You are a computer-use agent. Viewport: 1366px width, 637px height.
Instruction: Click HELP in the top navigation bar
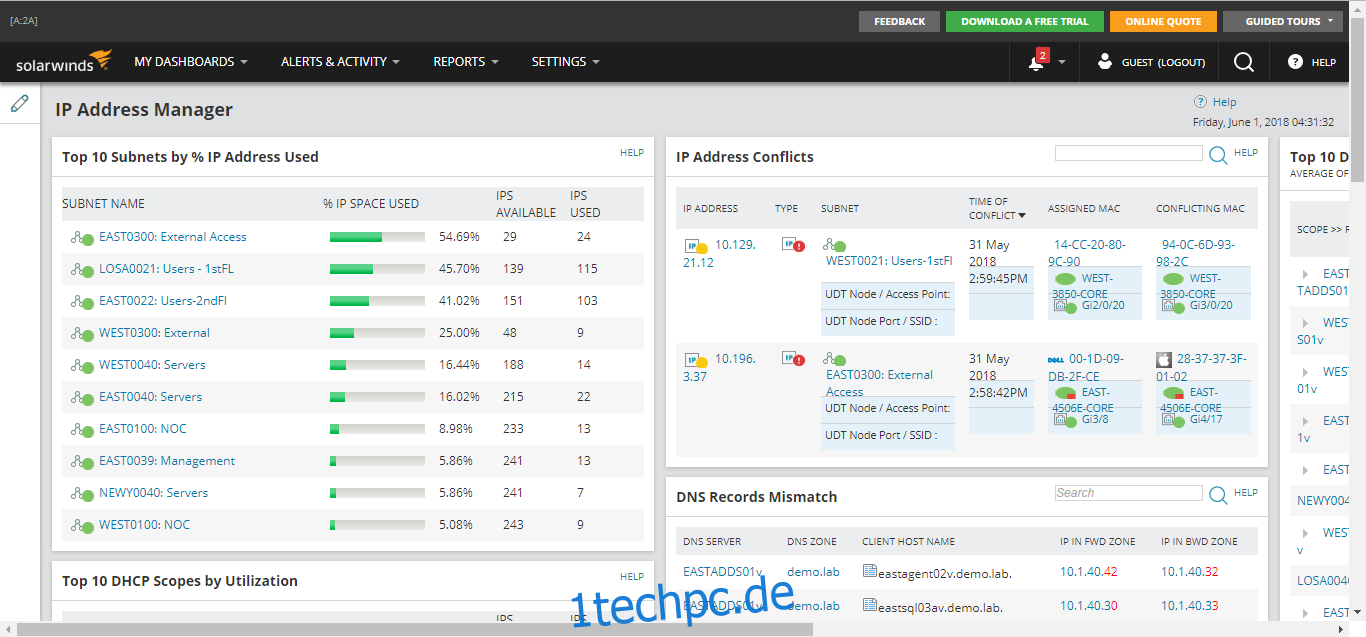pyautogui.click(x=1323, y=62)
